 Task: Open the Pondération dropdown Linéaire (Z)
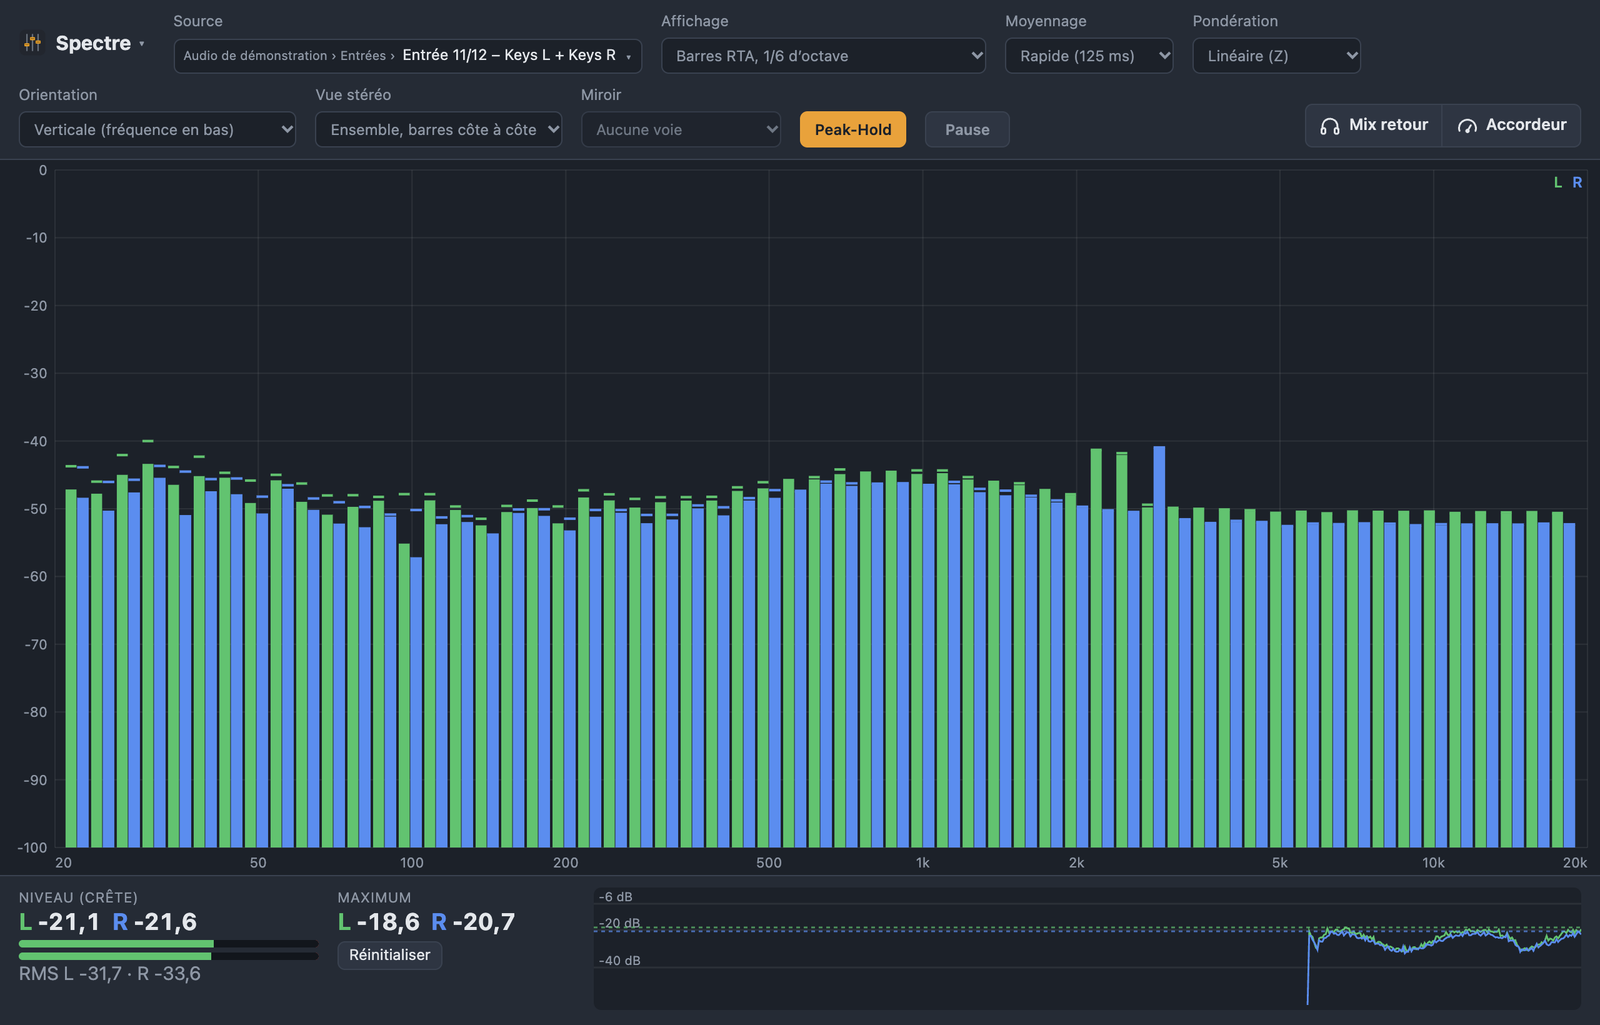[x=1276, y=56]
